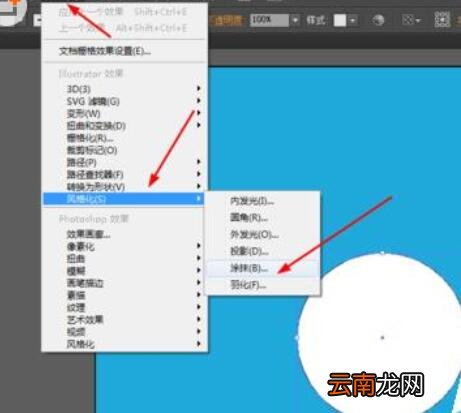Click the 路径(P) submenu arrow
461x413 pixels.
(x=199, y=162)
